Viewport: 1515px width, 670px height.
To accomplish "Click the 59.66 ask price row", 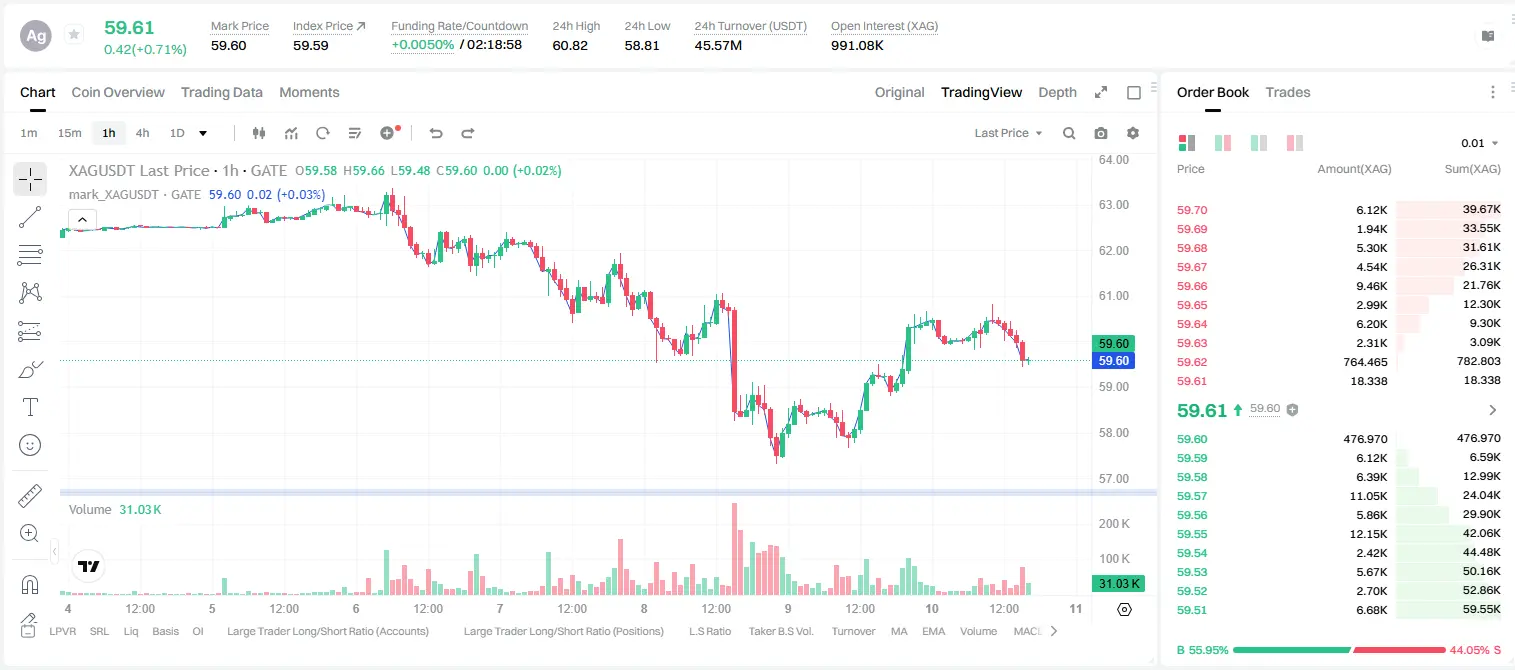I will click(x=1338, y=286).
